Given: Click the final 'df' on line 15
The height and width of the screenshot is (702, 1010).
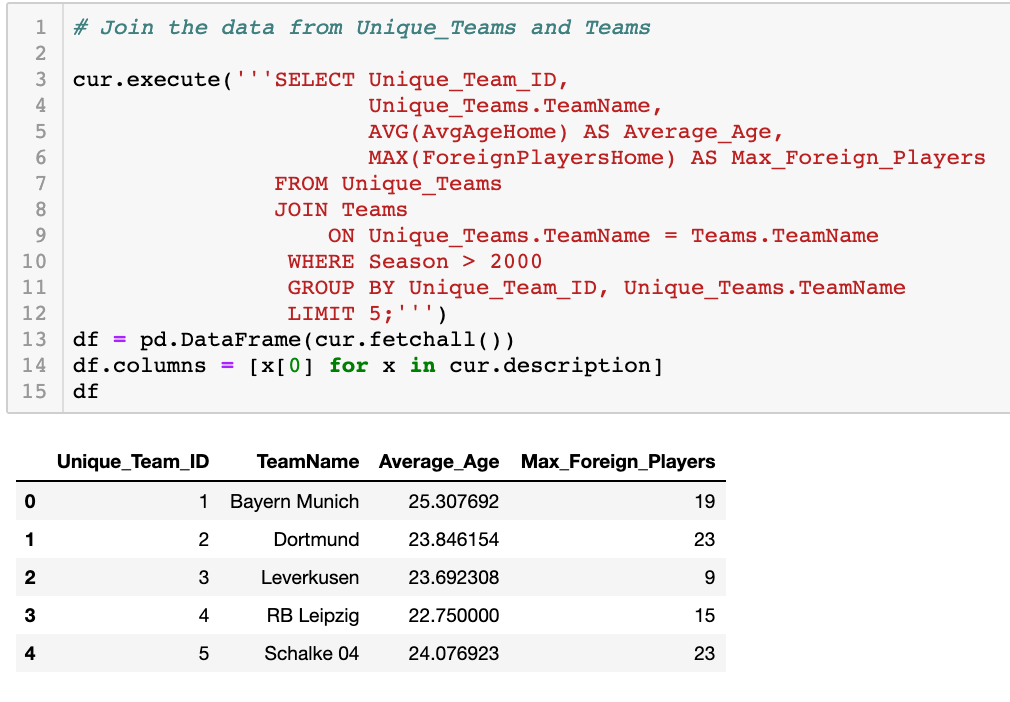Looking at the screenshot, I should point(86,392).
